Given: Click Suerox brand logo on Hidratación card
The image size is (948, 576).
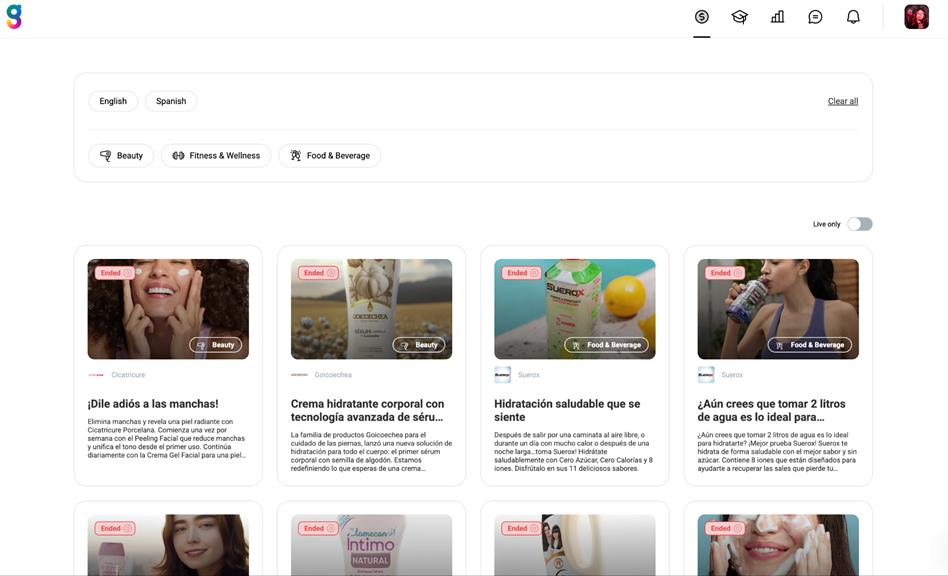Looking at the screenshot, I should click(502, 375).
